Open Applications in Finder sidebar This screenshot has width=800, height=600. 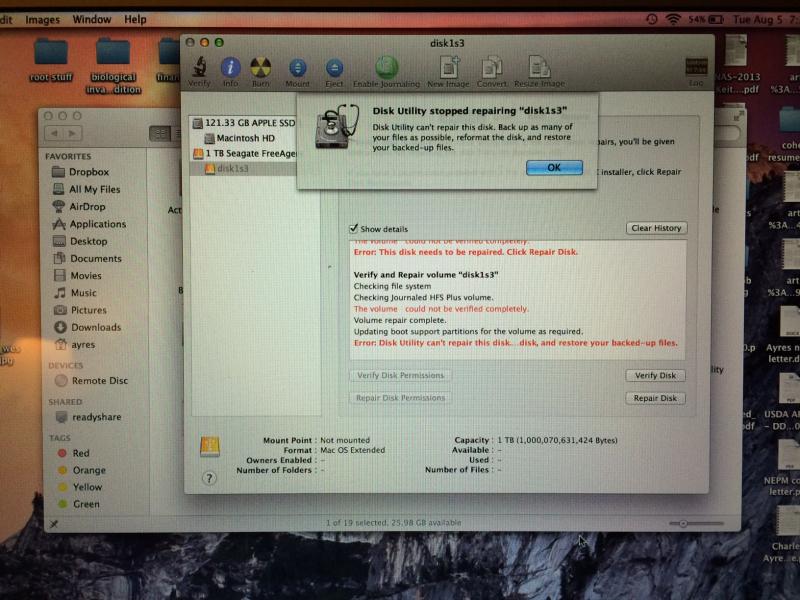click(x=89, y=224)
